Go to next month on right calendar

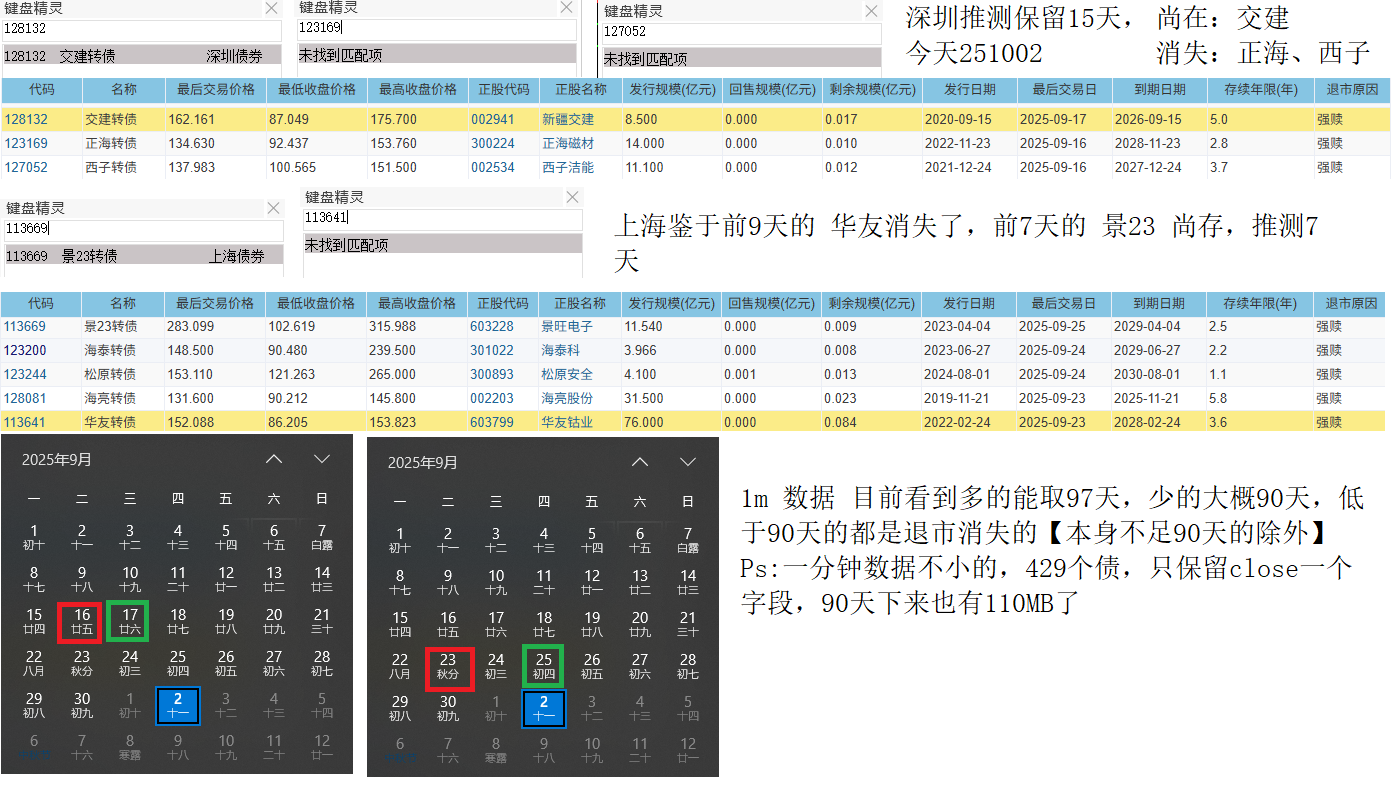(687, 462)
